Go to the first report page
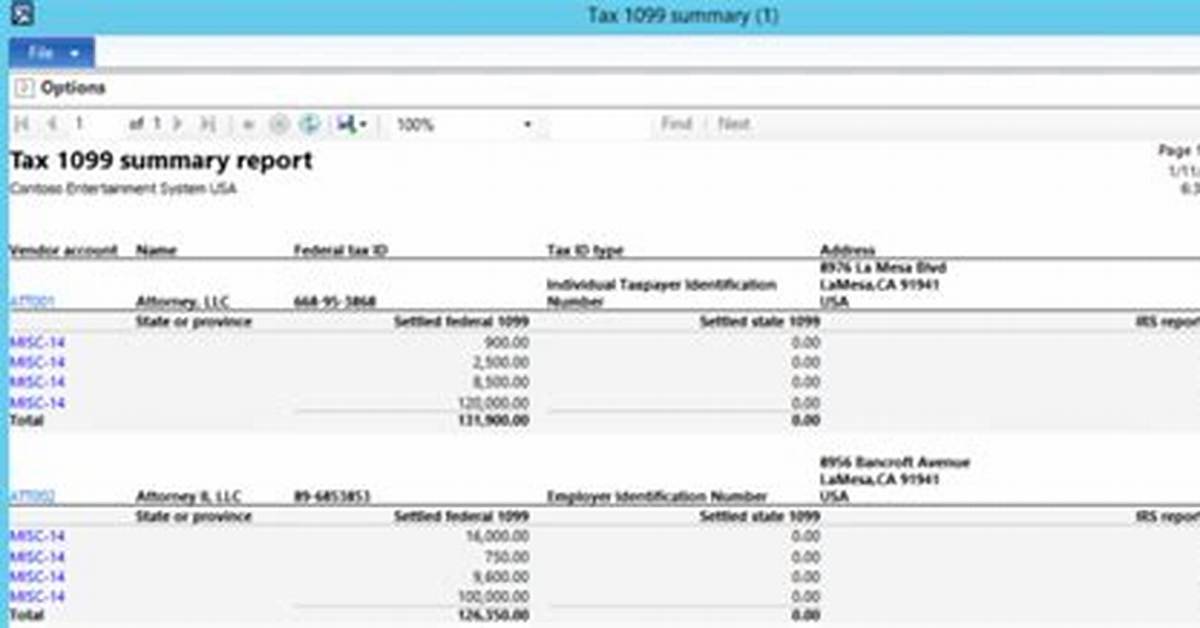This screenshot has height=628, width=1200. (23, 124)
